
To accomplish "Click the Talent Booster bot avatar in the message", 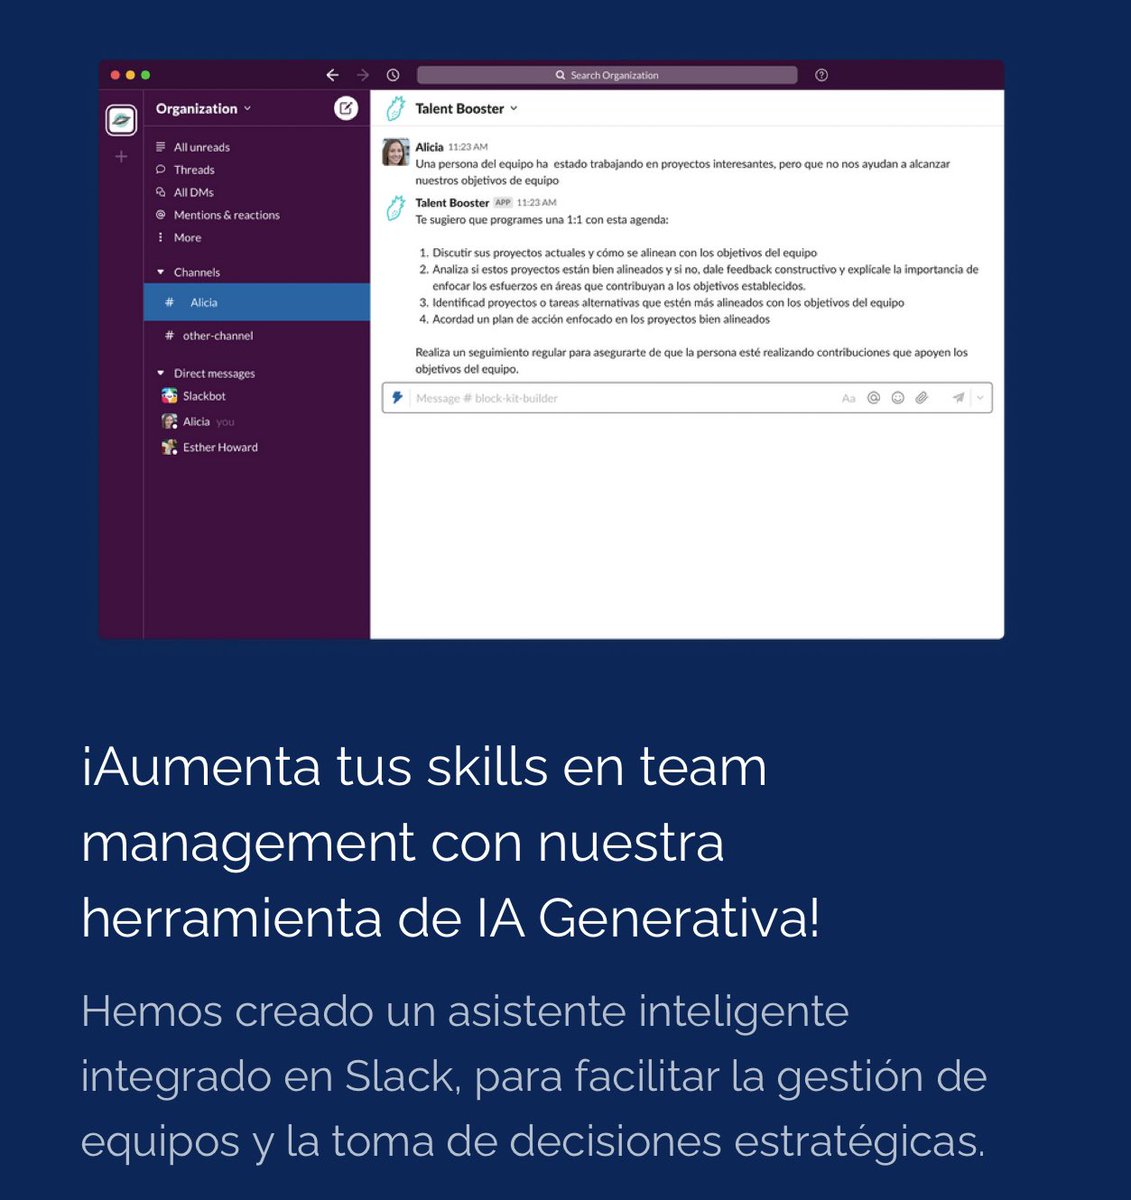I will tap(396, 208).
